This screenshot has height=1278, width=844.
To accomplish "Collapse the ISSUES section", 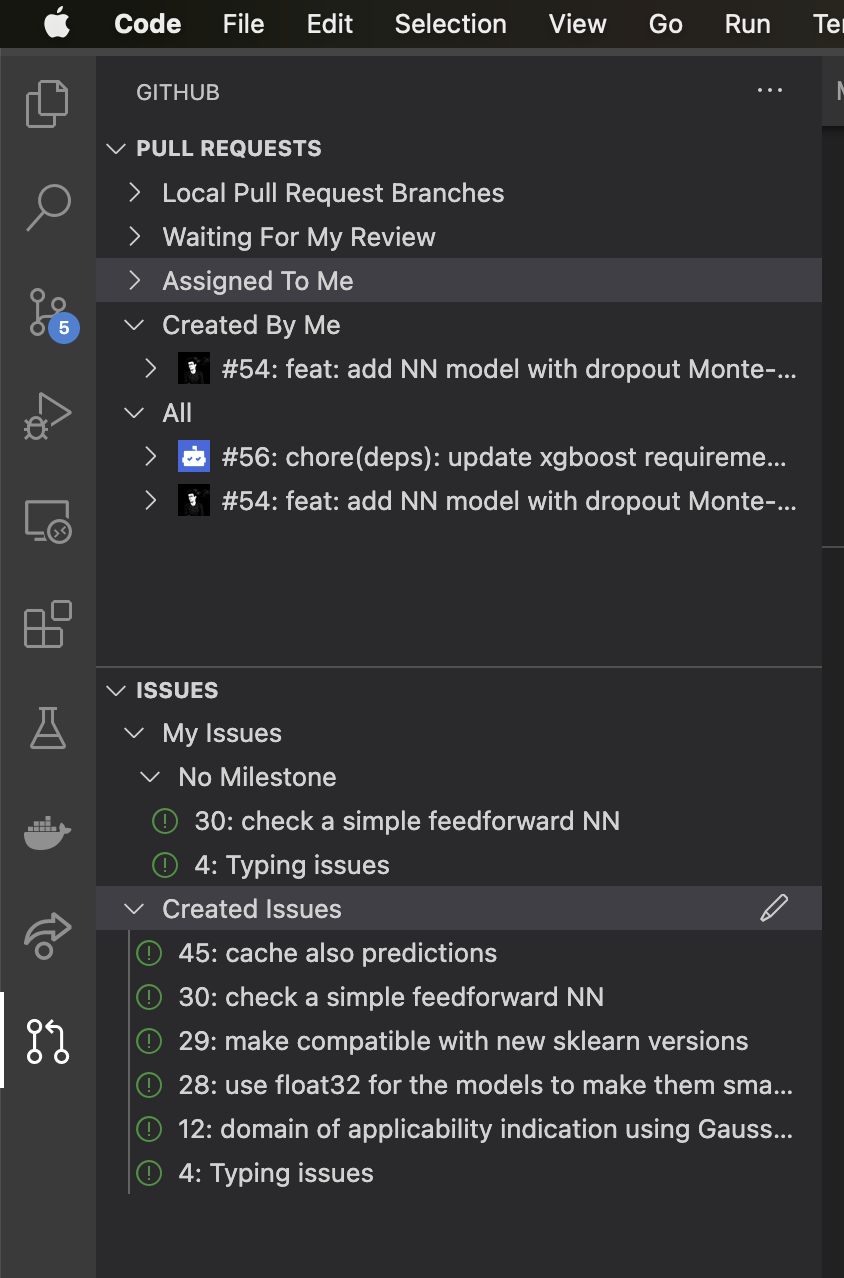I will [117, 691].
